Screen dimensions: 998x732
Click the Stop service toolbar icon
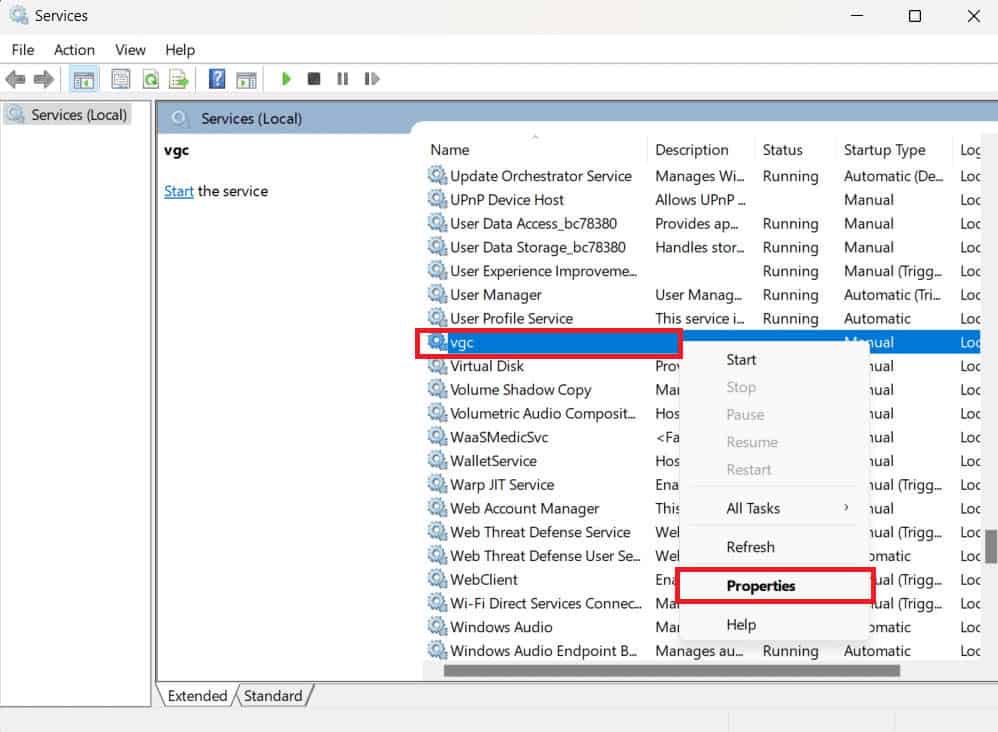tap(313, 79)
